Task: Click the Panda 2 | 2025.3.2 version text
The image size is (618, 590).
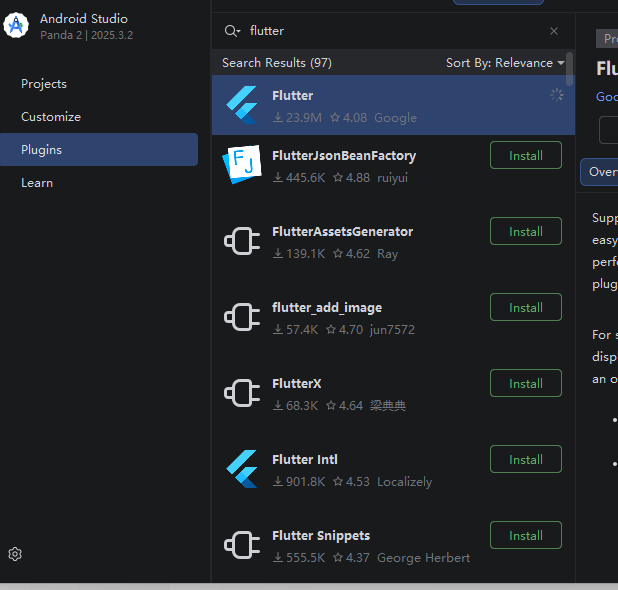Action: 86,35
